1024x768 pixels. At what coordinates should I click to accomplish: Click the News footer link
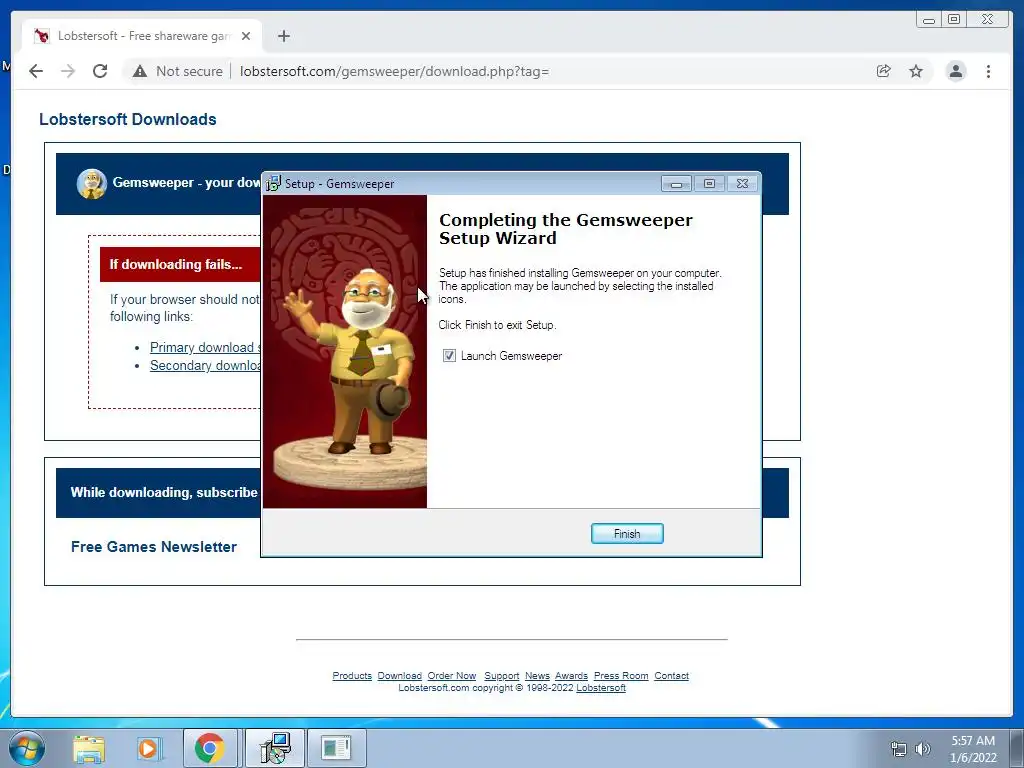(537, 675)
